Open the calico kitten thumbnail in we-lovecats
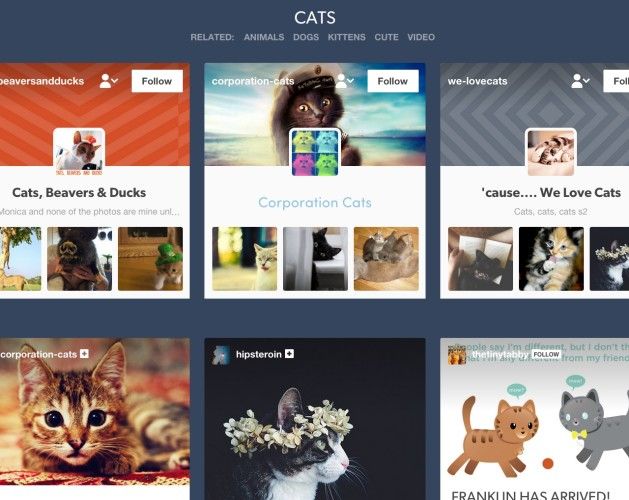 [x=551, y=259]
